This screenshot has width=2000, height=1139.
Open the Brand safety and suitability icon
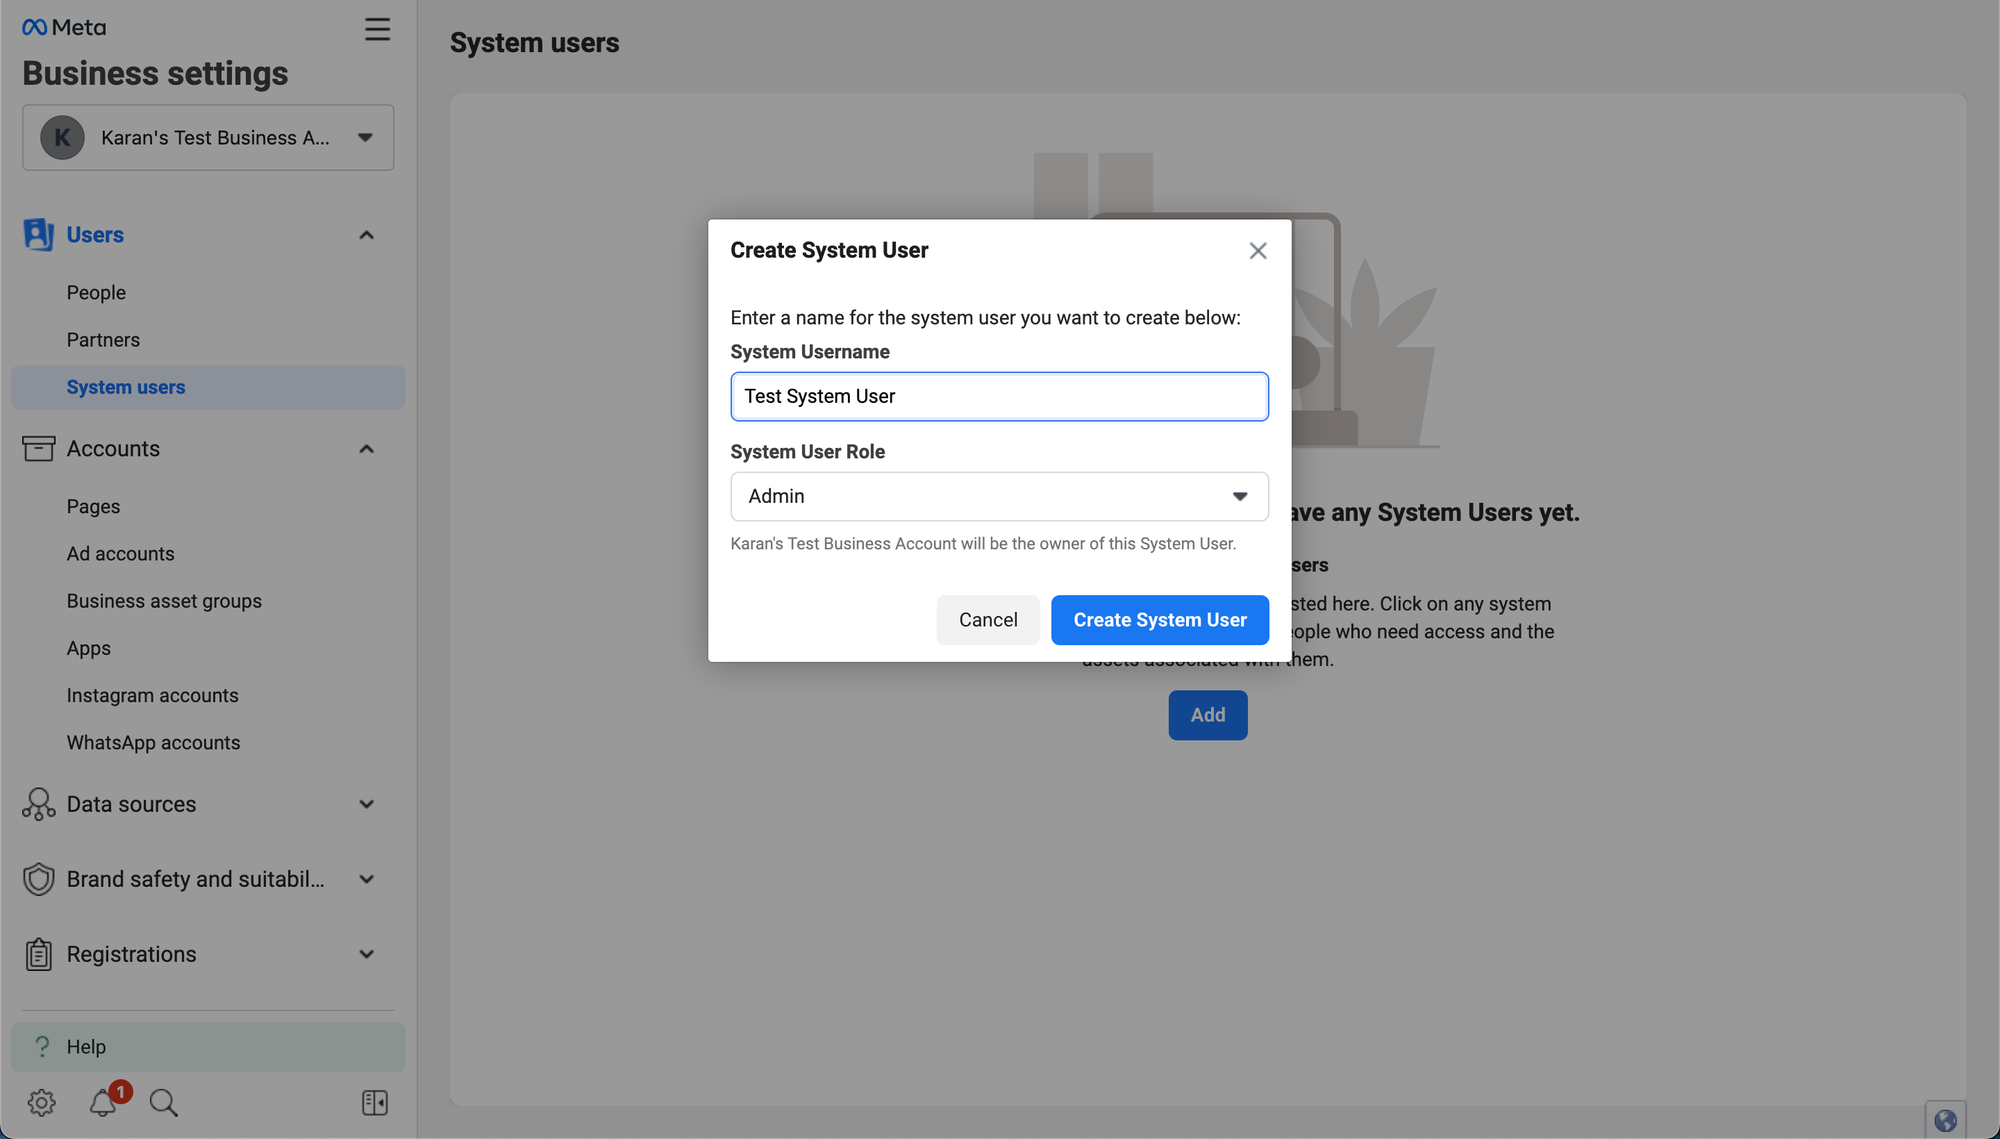38,879
